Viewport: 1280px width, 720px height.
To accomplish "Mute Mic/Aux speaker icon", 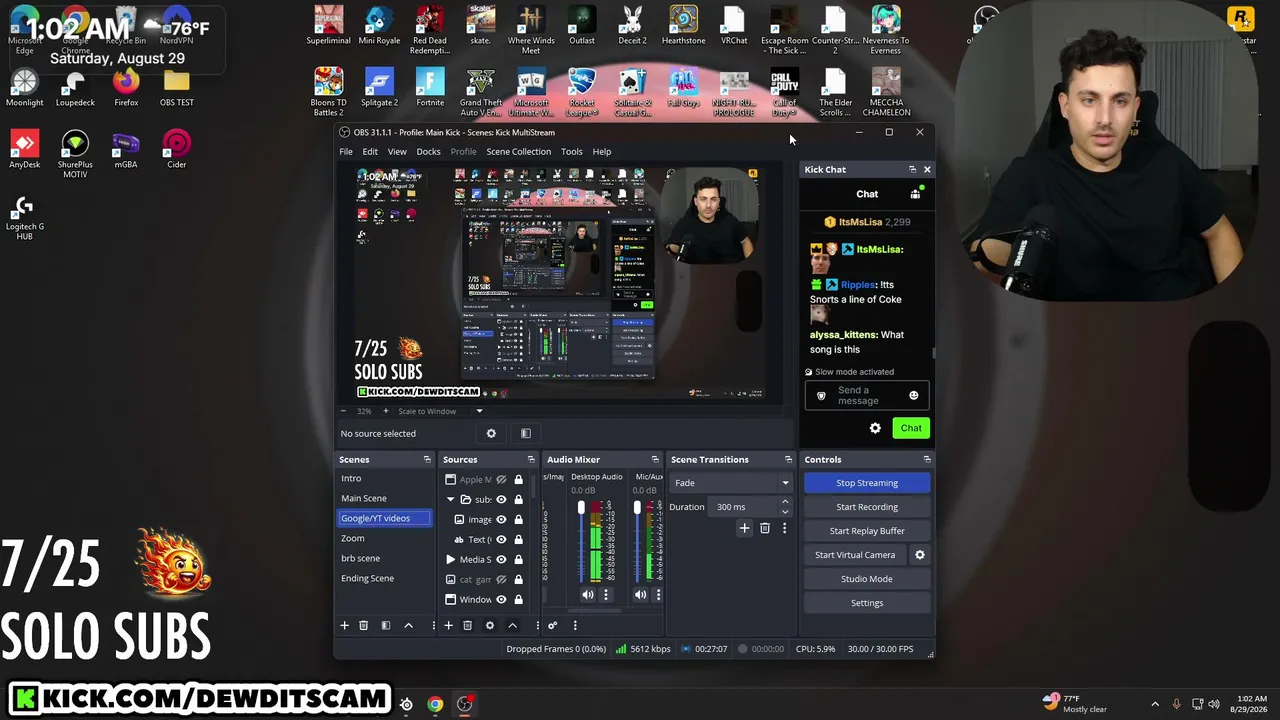I will pyautogui.click(x=640, y=595).
